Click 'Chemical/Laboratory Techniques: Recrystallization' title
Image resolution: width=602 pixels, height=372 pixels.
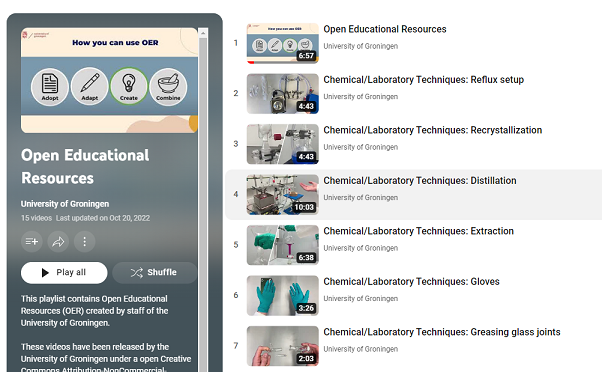pyautogui.click(x=433, y=130)
